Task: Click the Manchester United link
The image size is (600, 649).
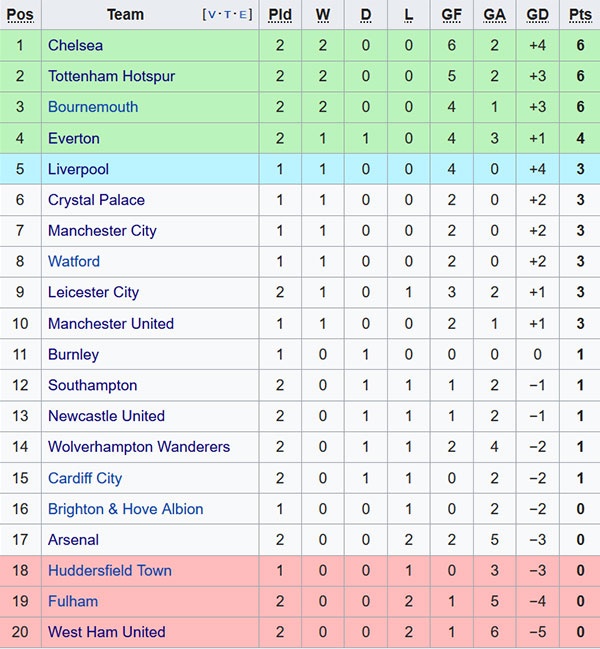Action: [x=111, y=323]
